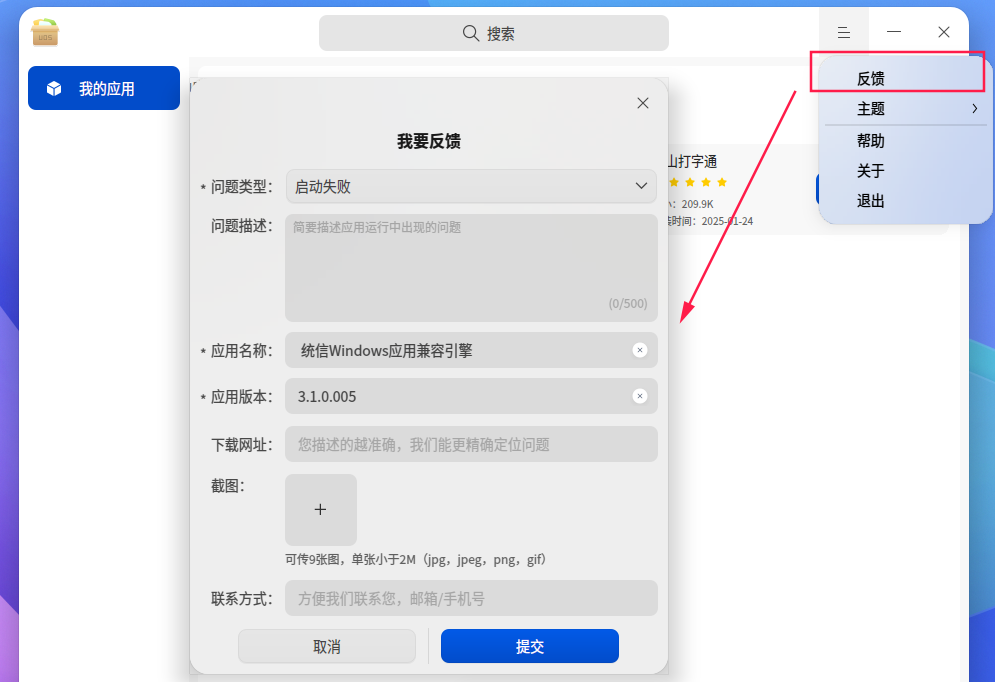Open the hamburger main menu icon
The width and height of the screenshot is (995, 682).
click(x=843, y=32)
